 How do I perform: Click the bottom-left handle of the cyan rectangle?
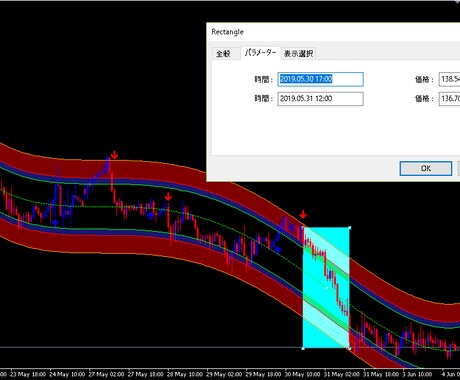click(x=303, y=348)
